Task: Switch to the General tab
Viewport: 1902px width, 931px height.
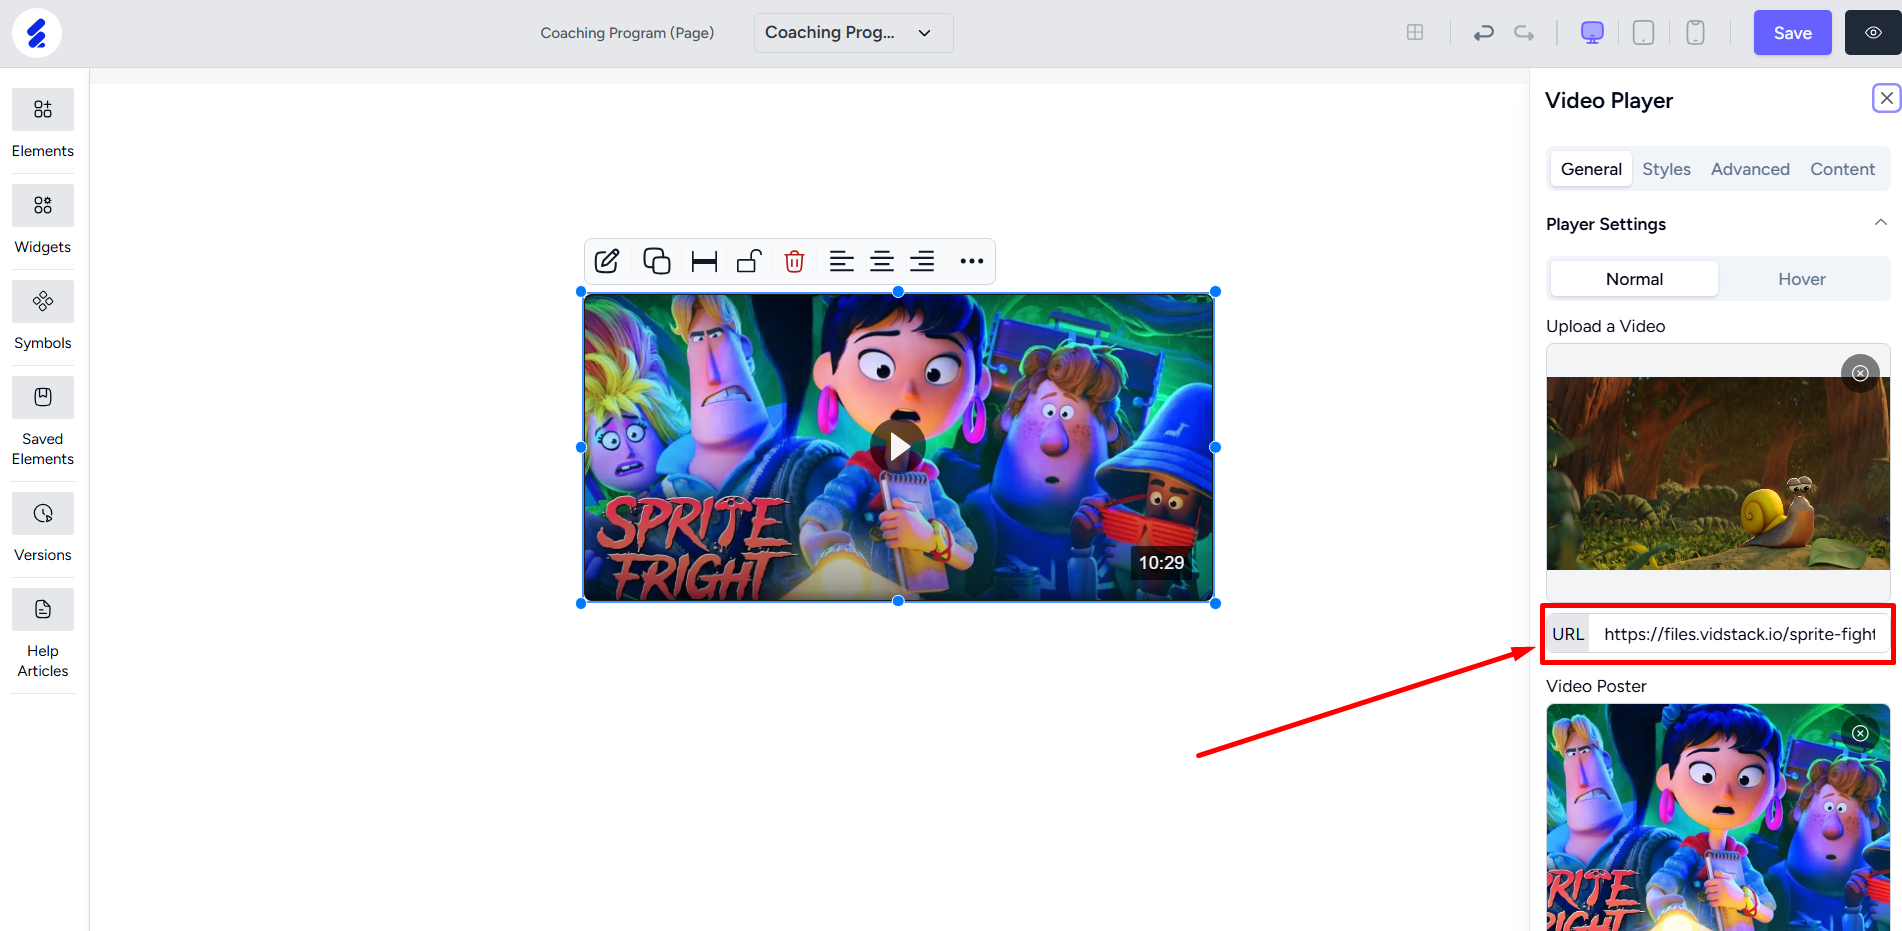Action: coord(1591,169)
